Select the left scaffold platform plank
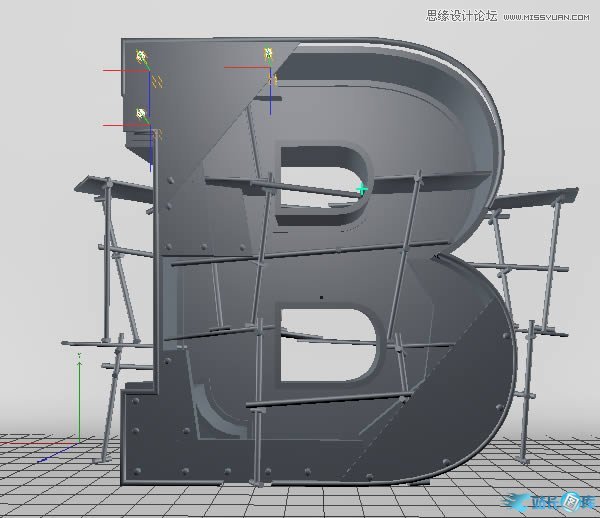600x518 pixels. point(110,186)
